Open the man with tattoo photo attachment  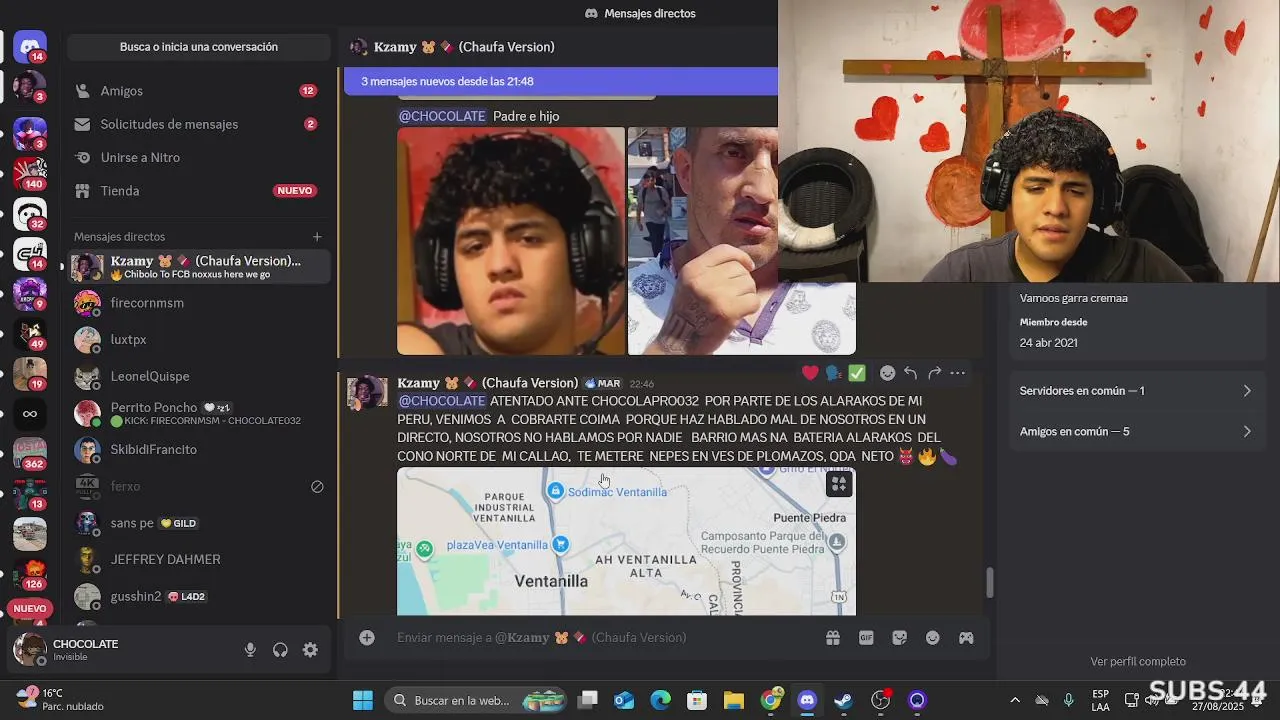coord(741,241)
